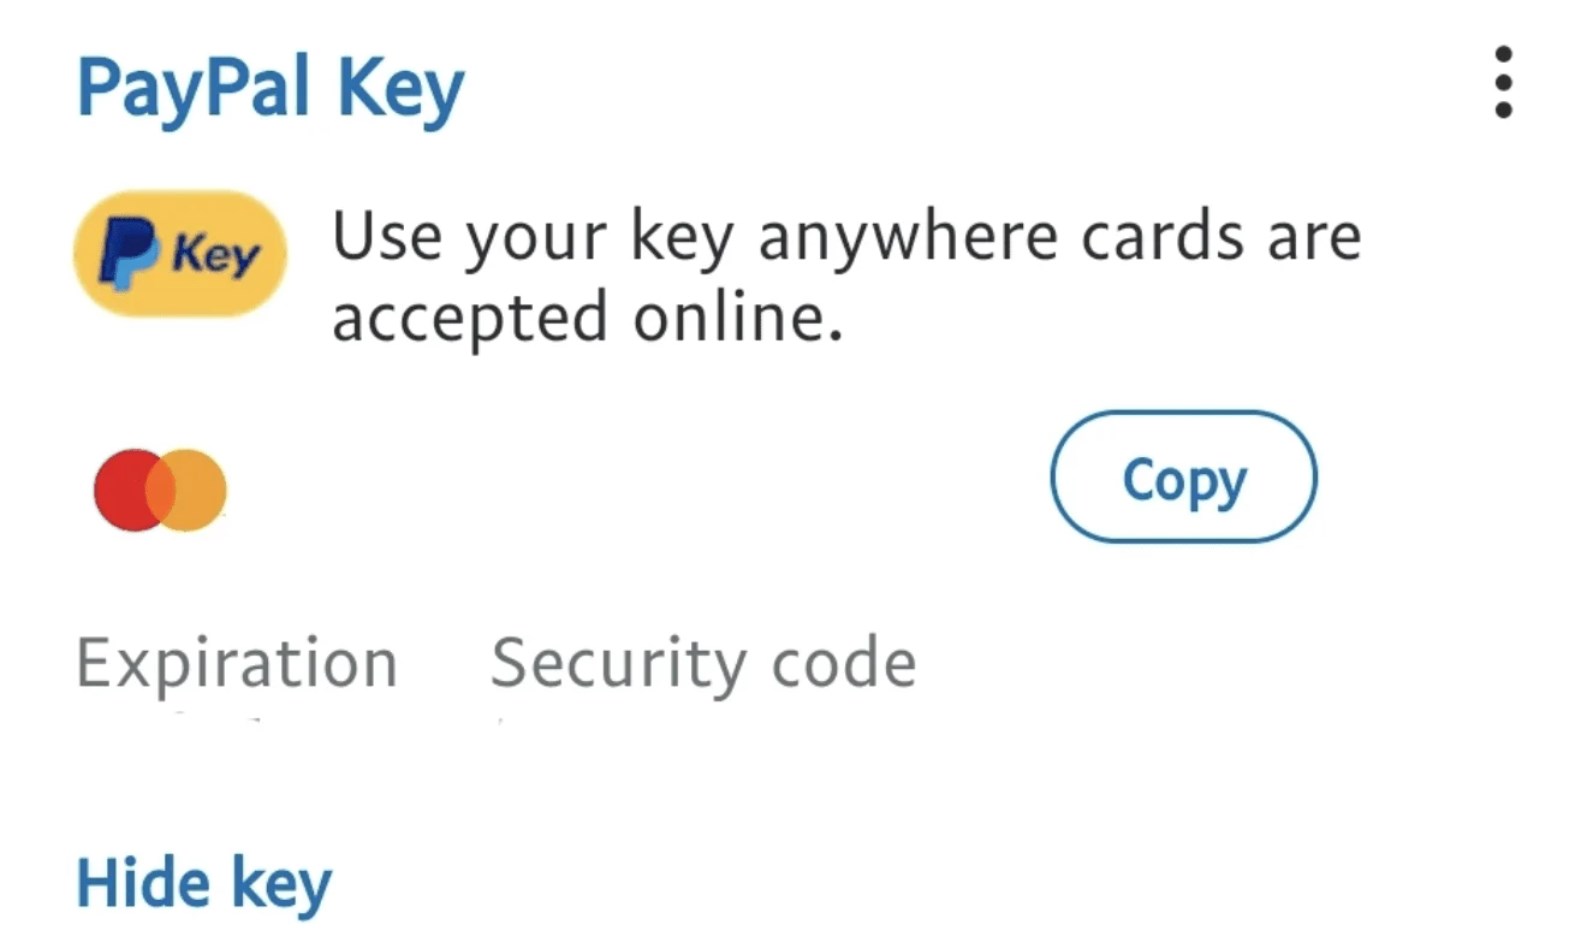The width and height of the screenshot is (1587, 947).
Task: Click the Expiration label
Action: (x=237, y=663)
